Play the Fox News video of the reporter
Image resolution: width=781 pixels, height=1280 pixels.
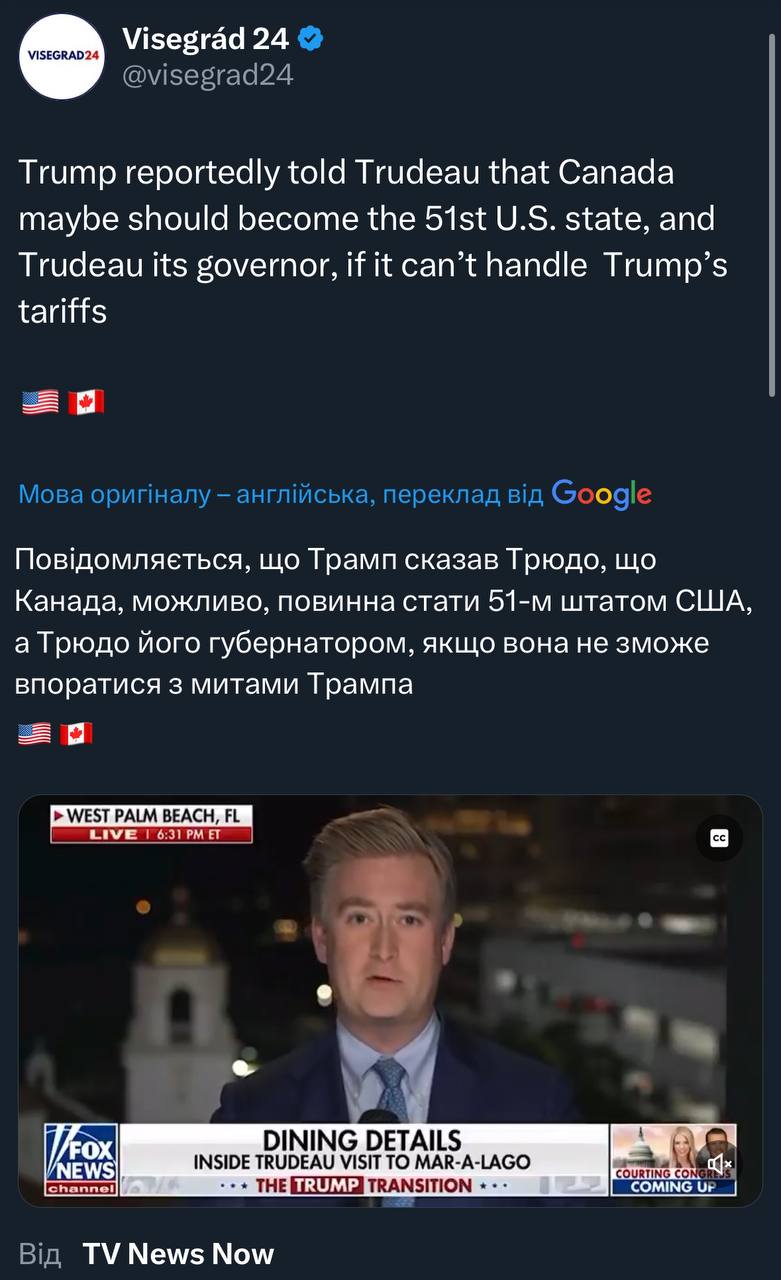[x=390, y=1000]
